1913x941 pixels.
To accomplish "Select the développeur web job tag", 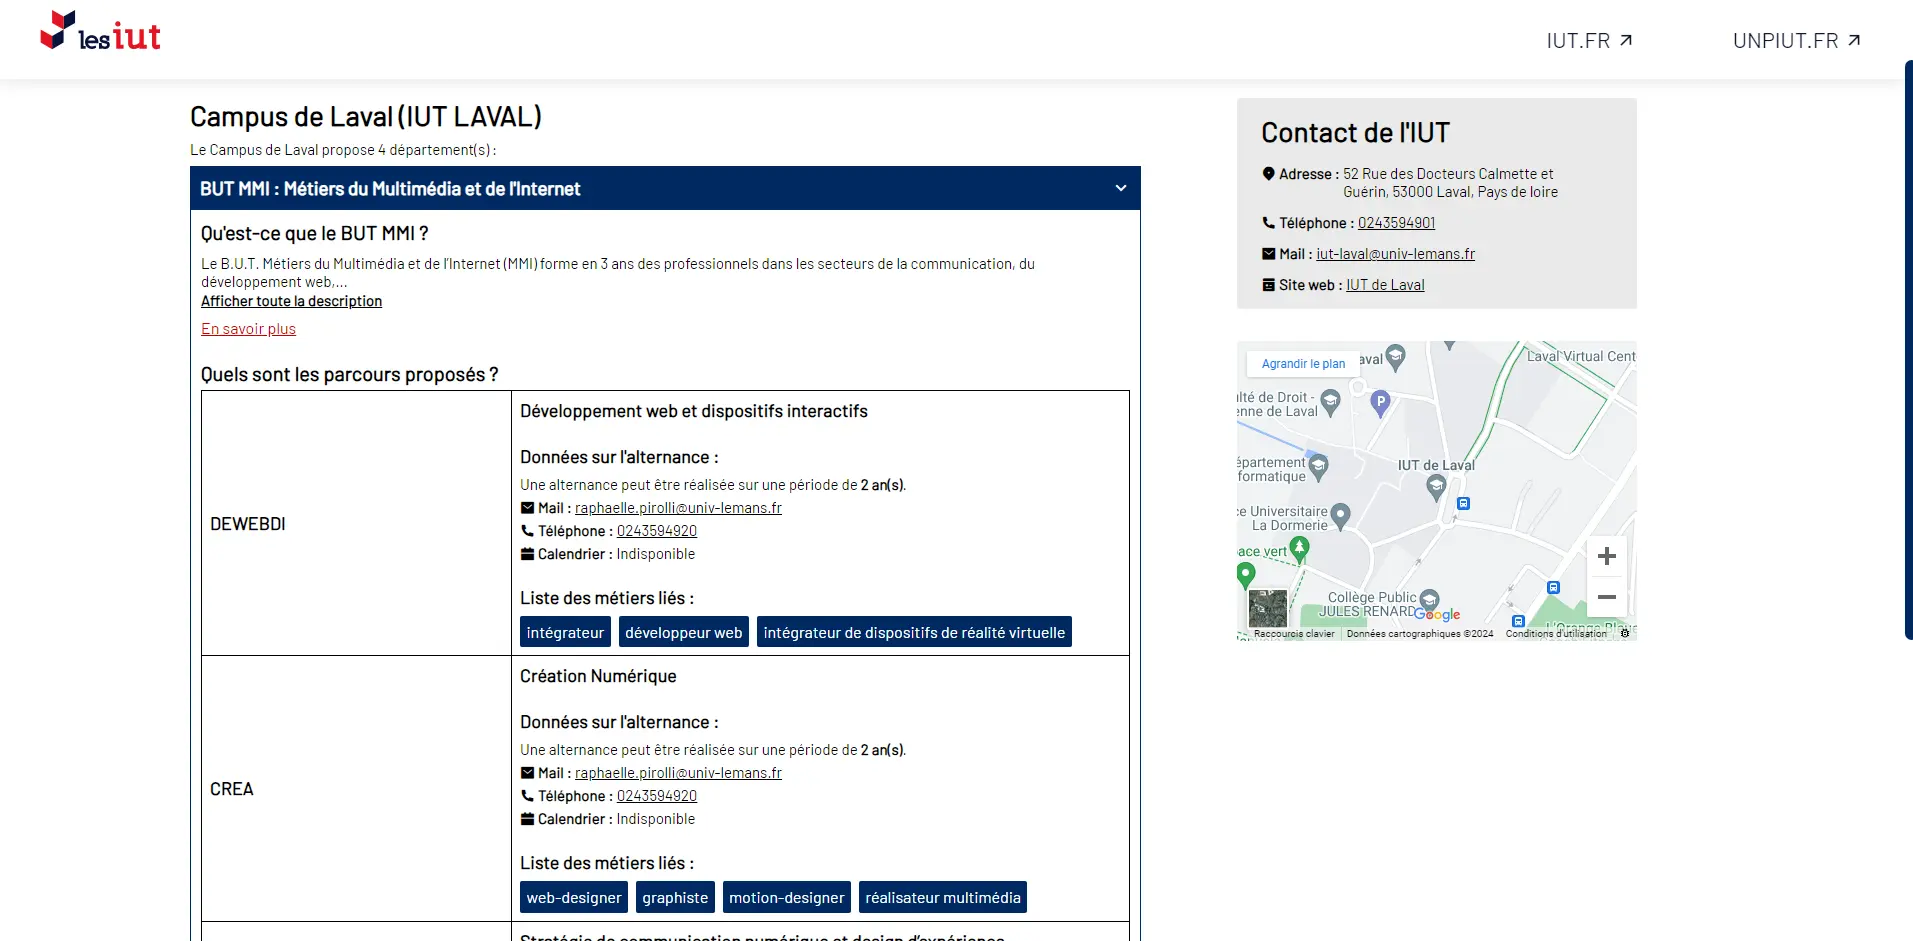I will coord(683,633).
